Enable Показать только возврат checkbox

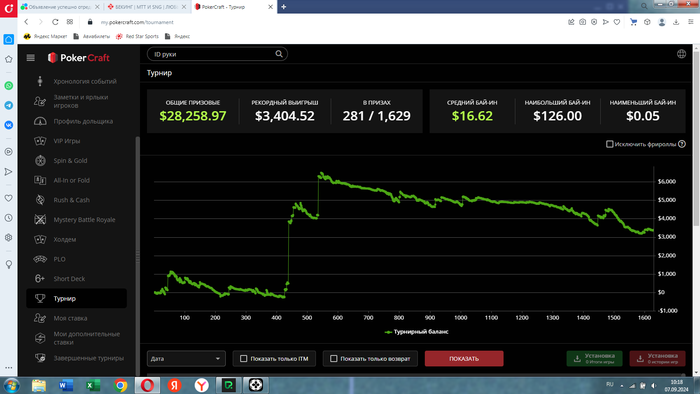(x=333, y=358)
